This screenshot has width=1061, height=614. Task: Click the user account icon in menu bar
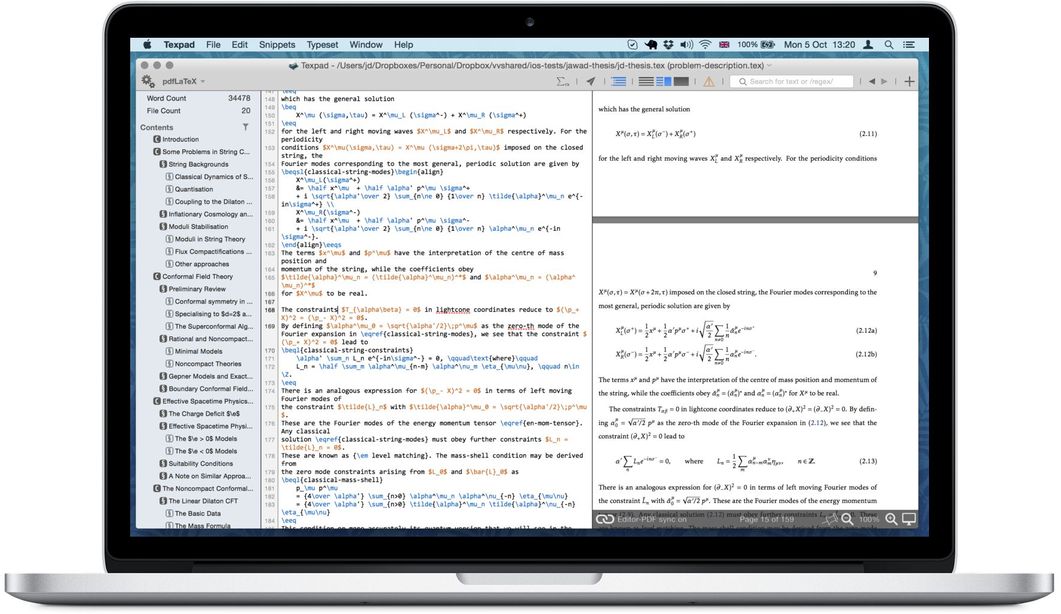[868, 45]
